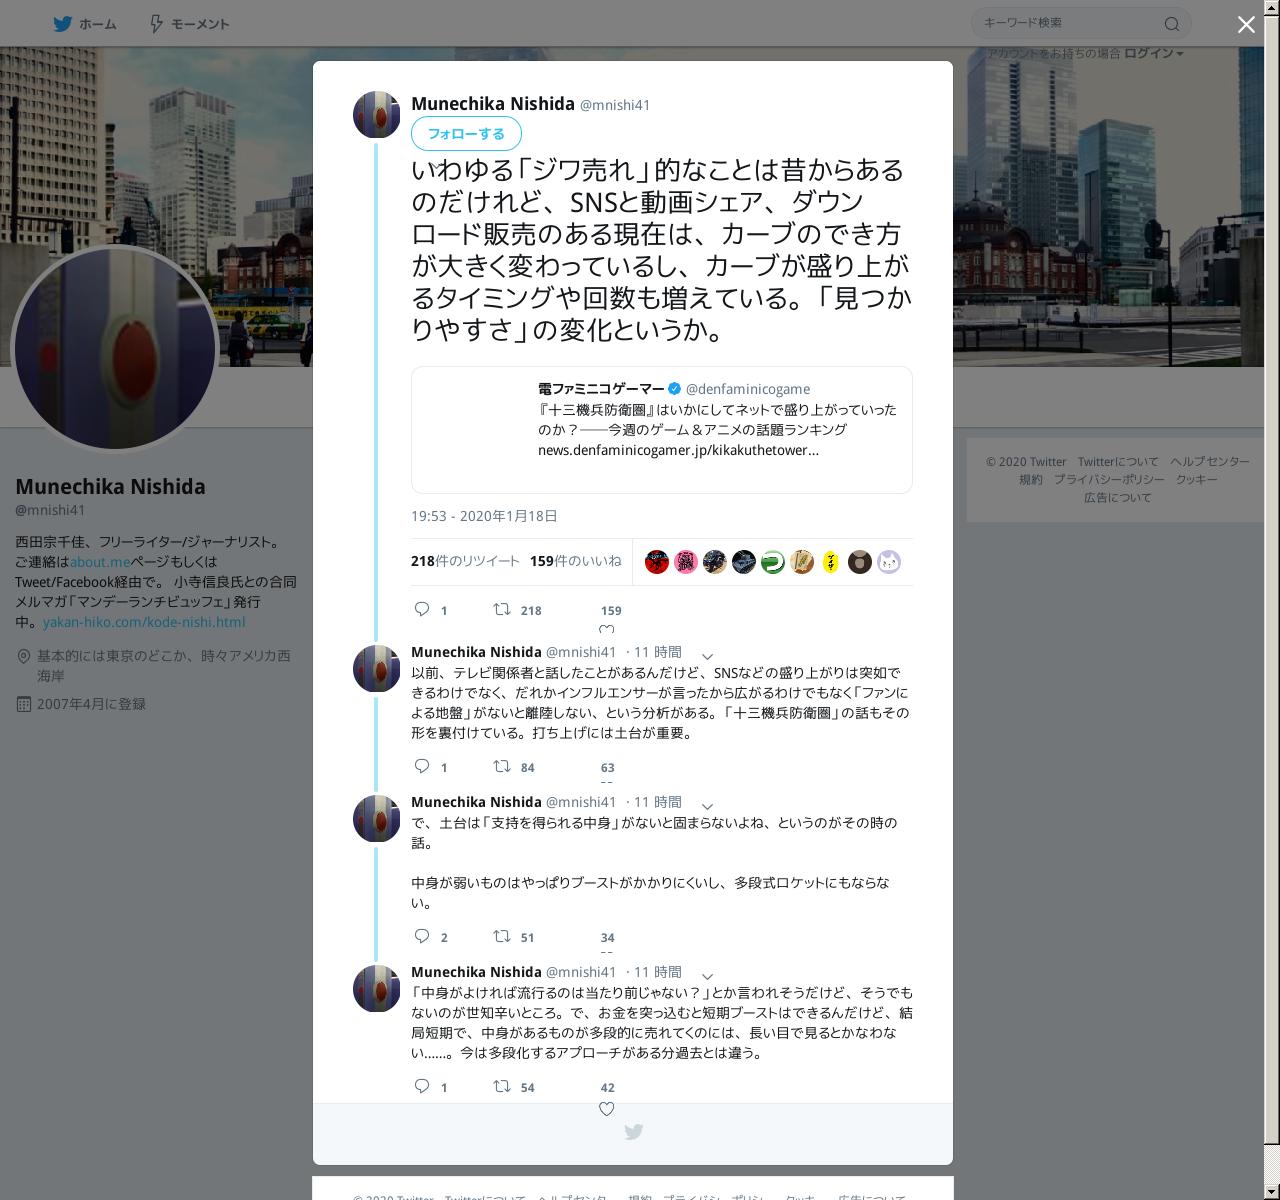
Task: Open chevron menu on second reply tweet
Action: 707,807
